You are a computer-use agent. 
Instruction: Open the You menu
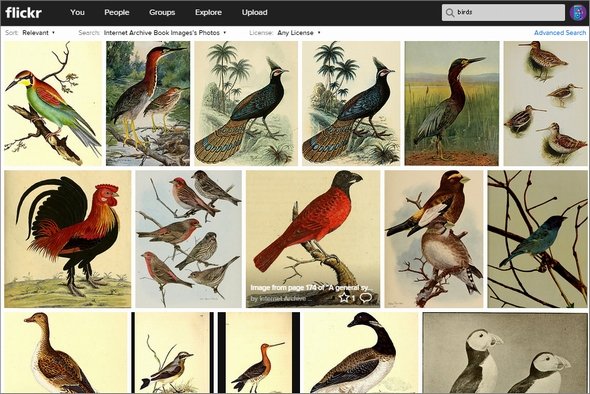77,12
